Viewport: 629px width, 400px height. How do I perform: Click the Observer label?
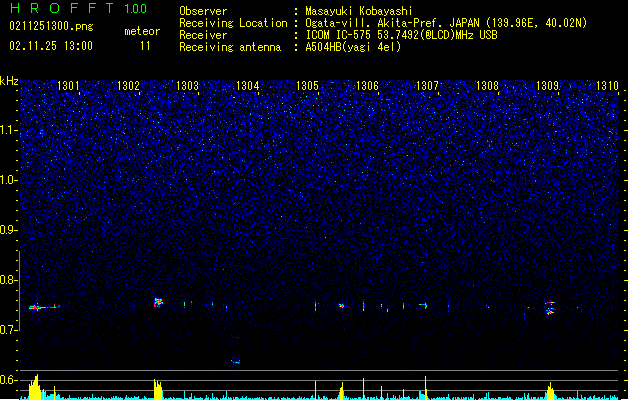pos(203,11)
